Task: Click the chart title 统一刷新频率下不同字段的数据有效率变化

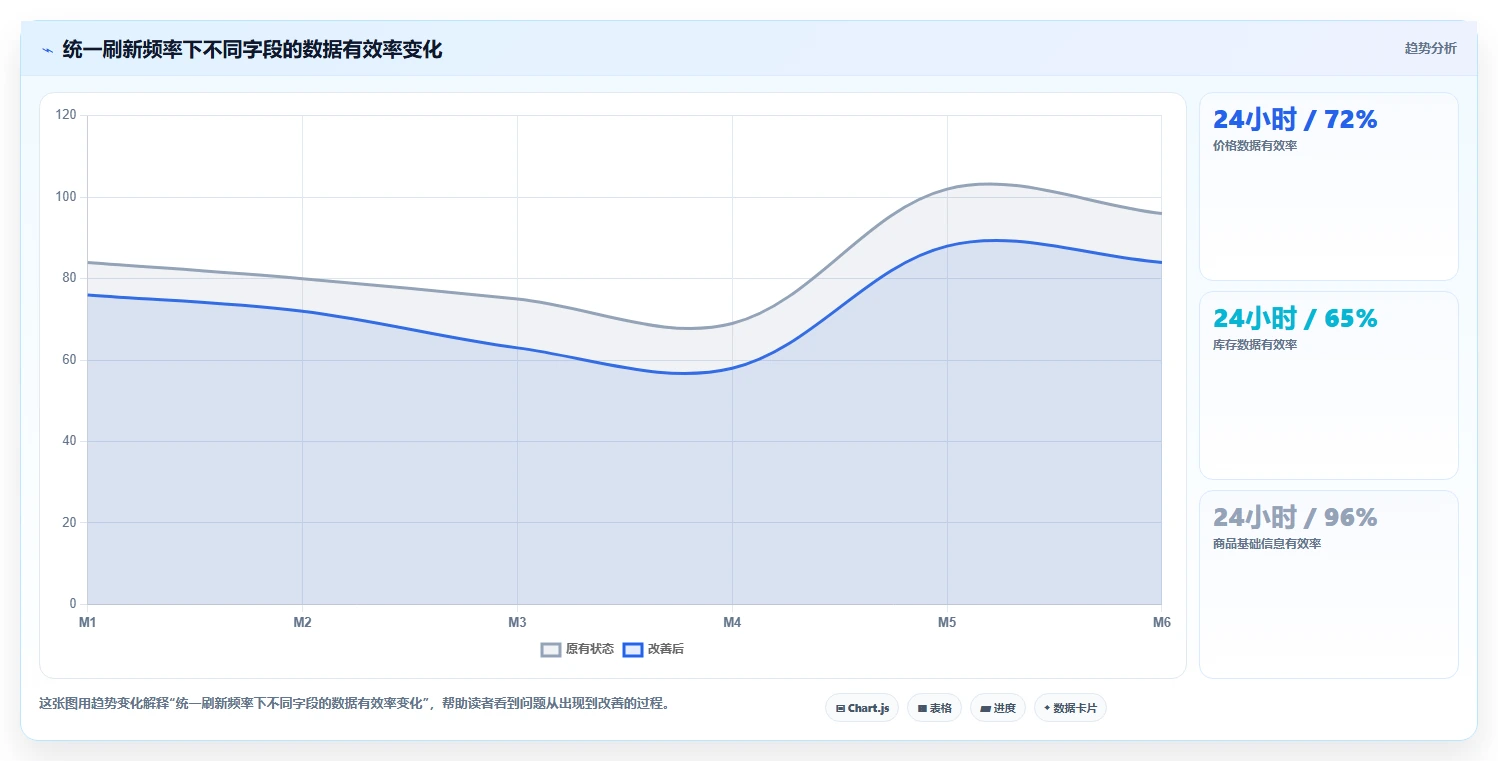Action: click(x=252, y=50)
